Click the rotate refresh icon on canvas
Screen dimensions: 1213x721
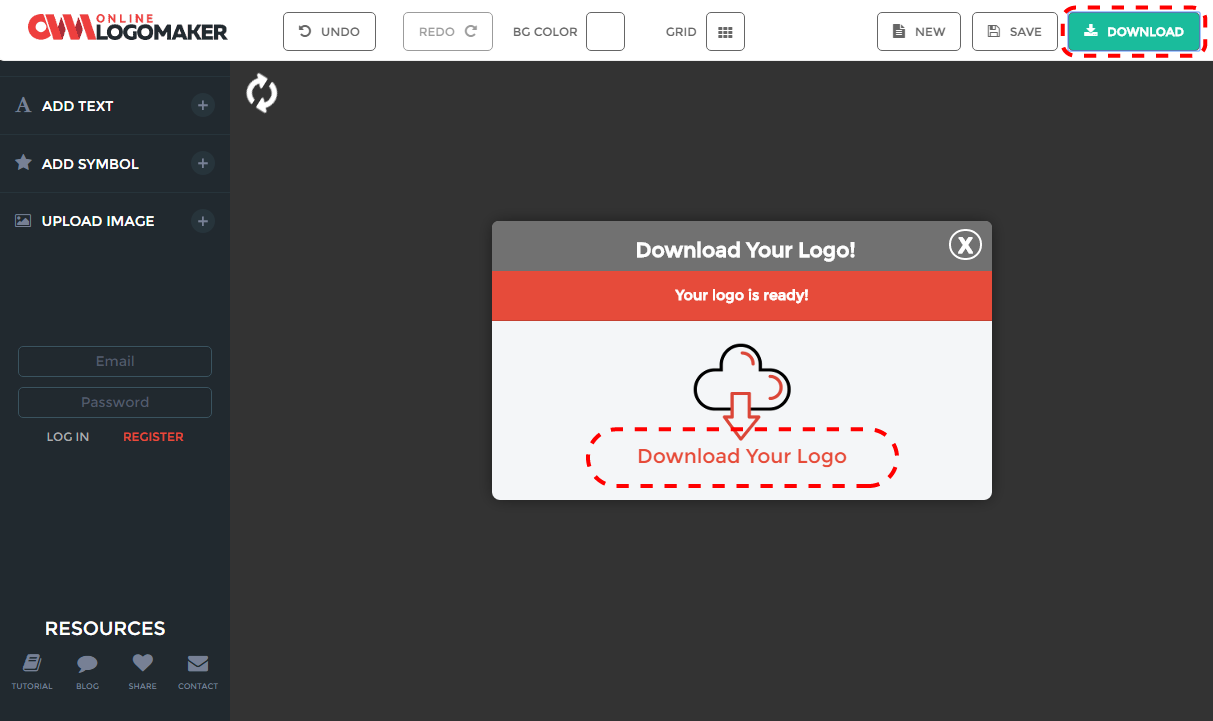(262, 93)
